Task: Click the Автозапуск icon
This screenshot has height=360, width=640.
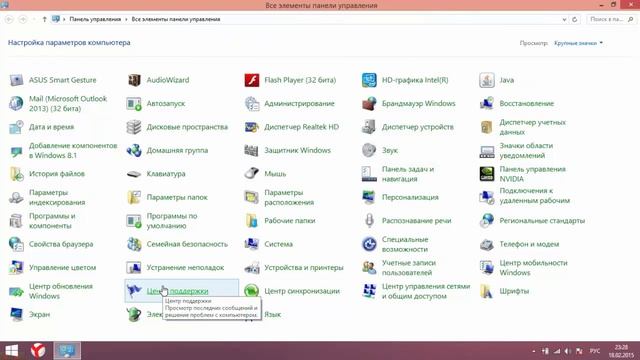Action: coord(134,103)
